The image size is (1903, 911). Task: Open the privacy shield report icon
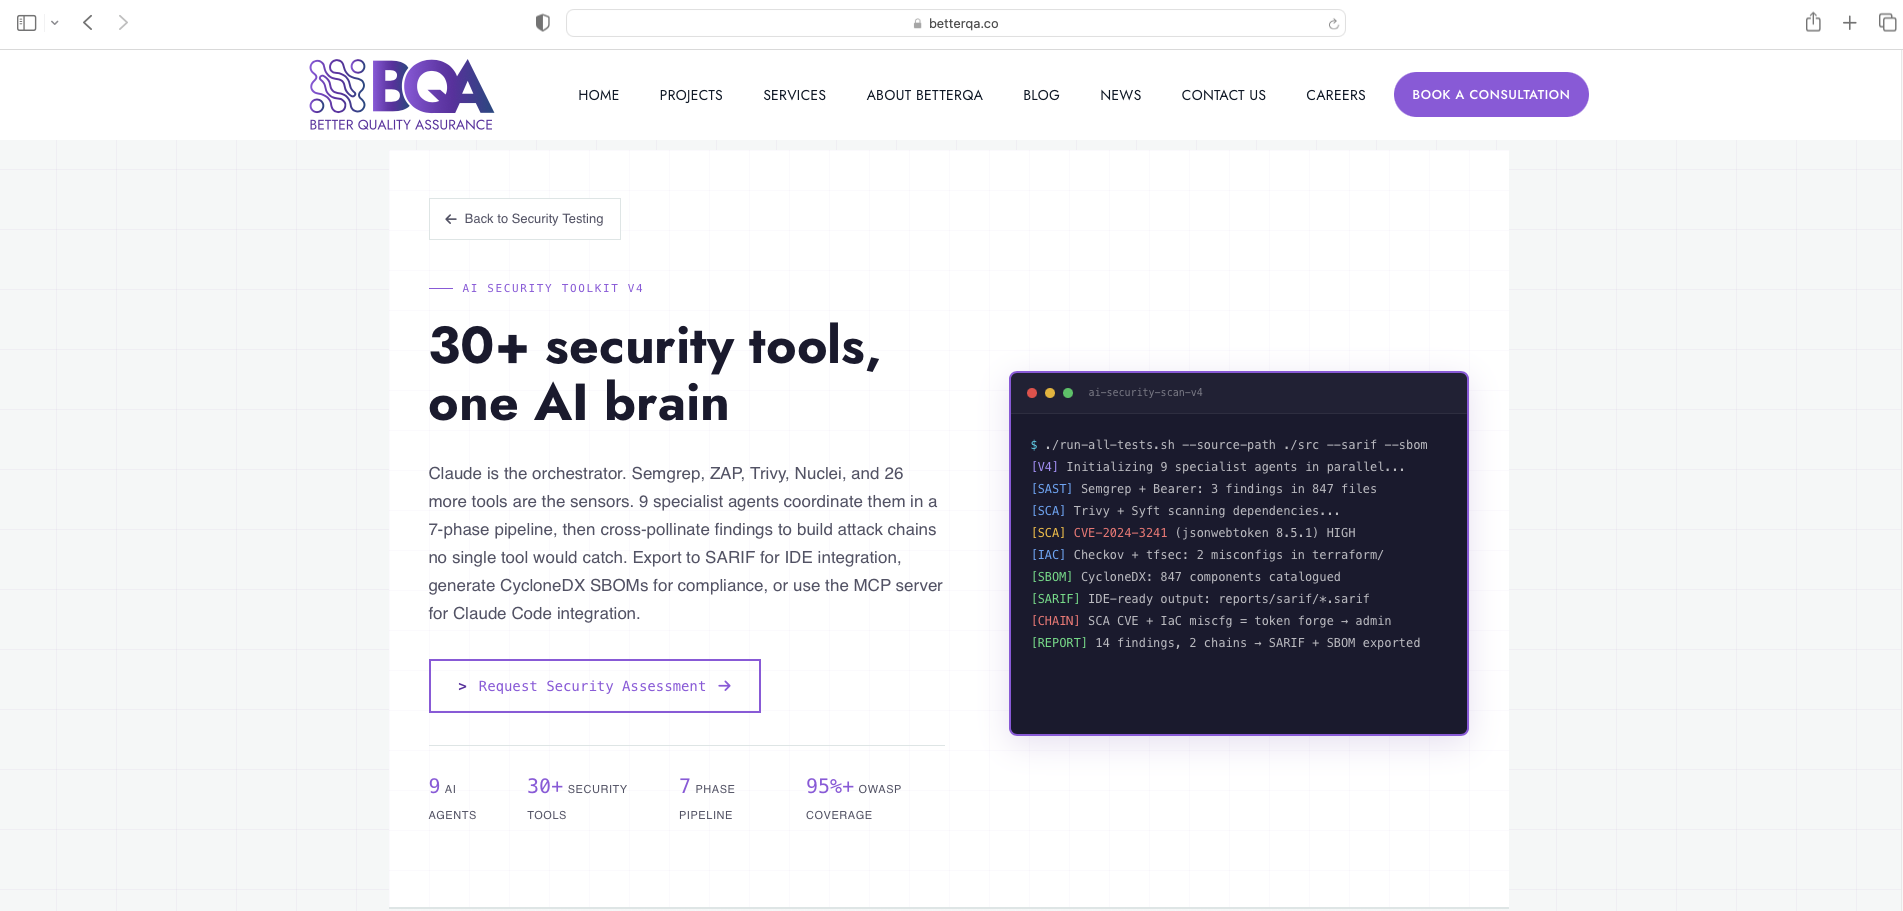coord(543,23)
